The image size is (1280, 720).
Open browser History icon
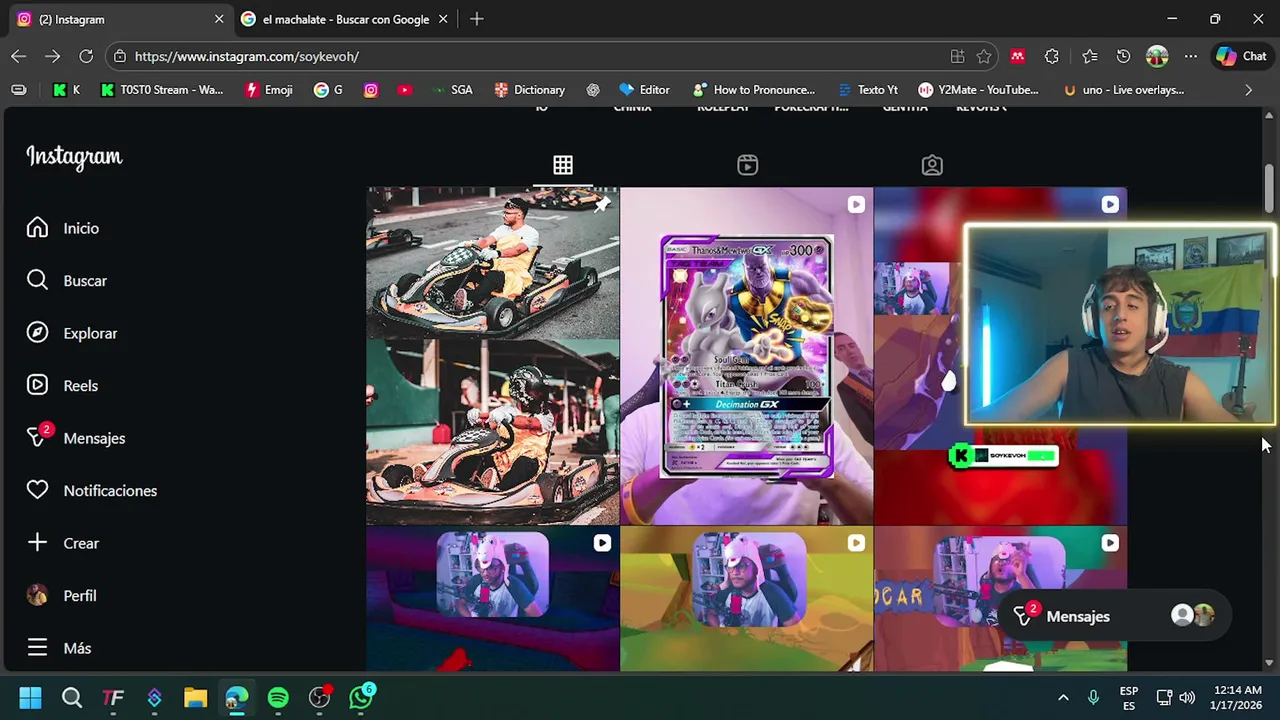click(x=1123, y=56)
